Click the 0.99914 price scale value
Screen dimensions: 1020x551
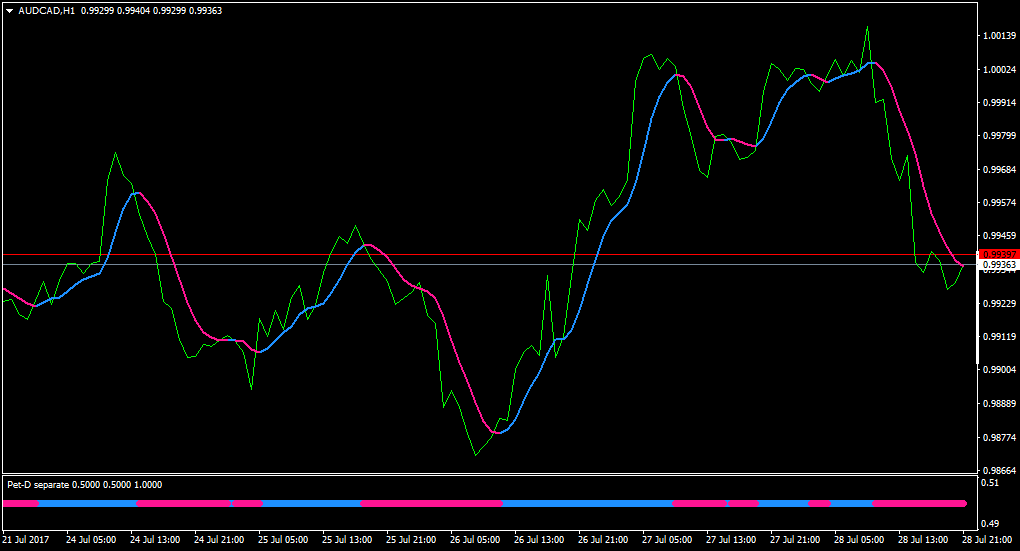(x=1000, y=103)
